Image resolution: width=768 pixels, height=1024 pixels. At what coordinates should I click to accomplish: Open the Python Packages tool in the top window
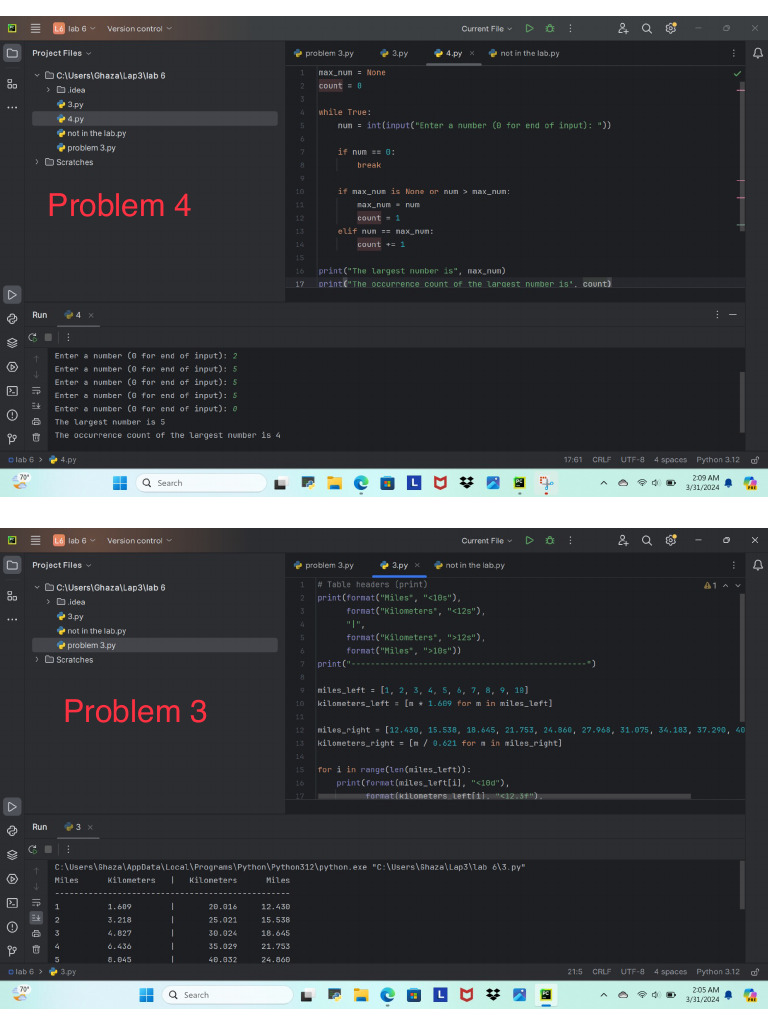(12, 342)
